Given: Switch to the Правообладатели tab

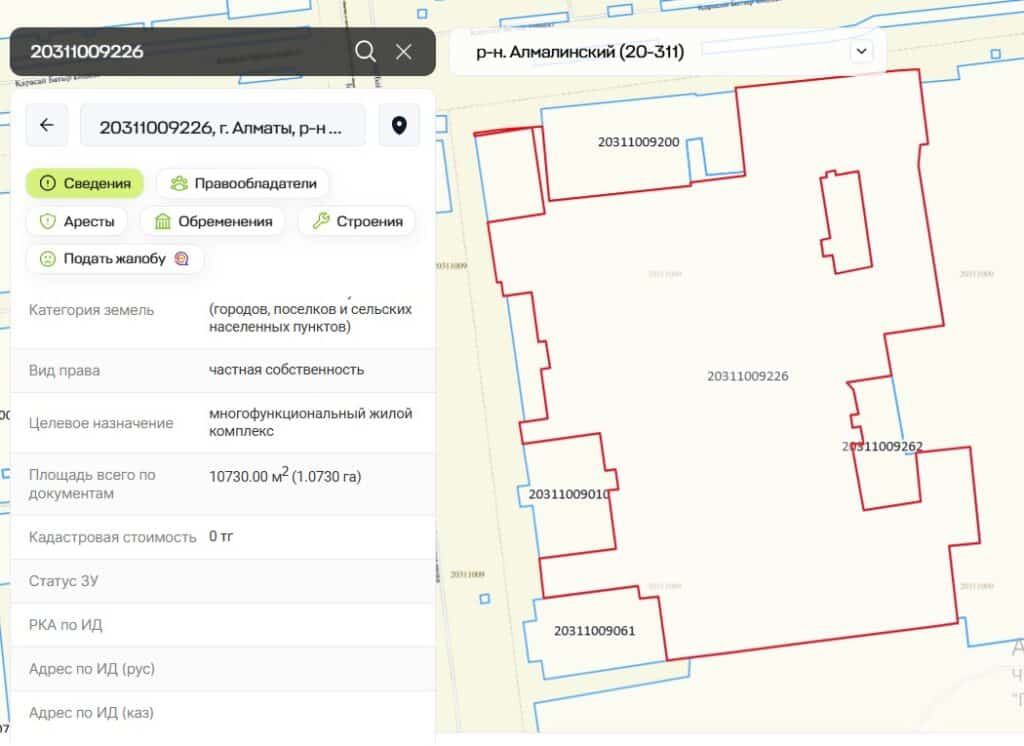Looking at the screenshot, I should click(243, 183).
